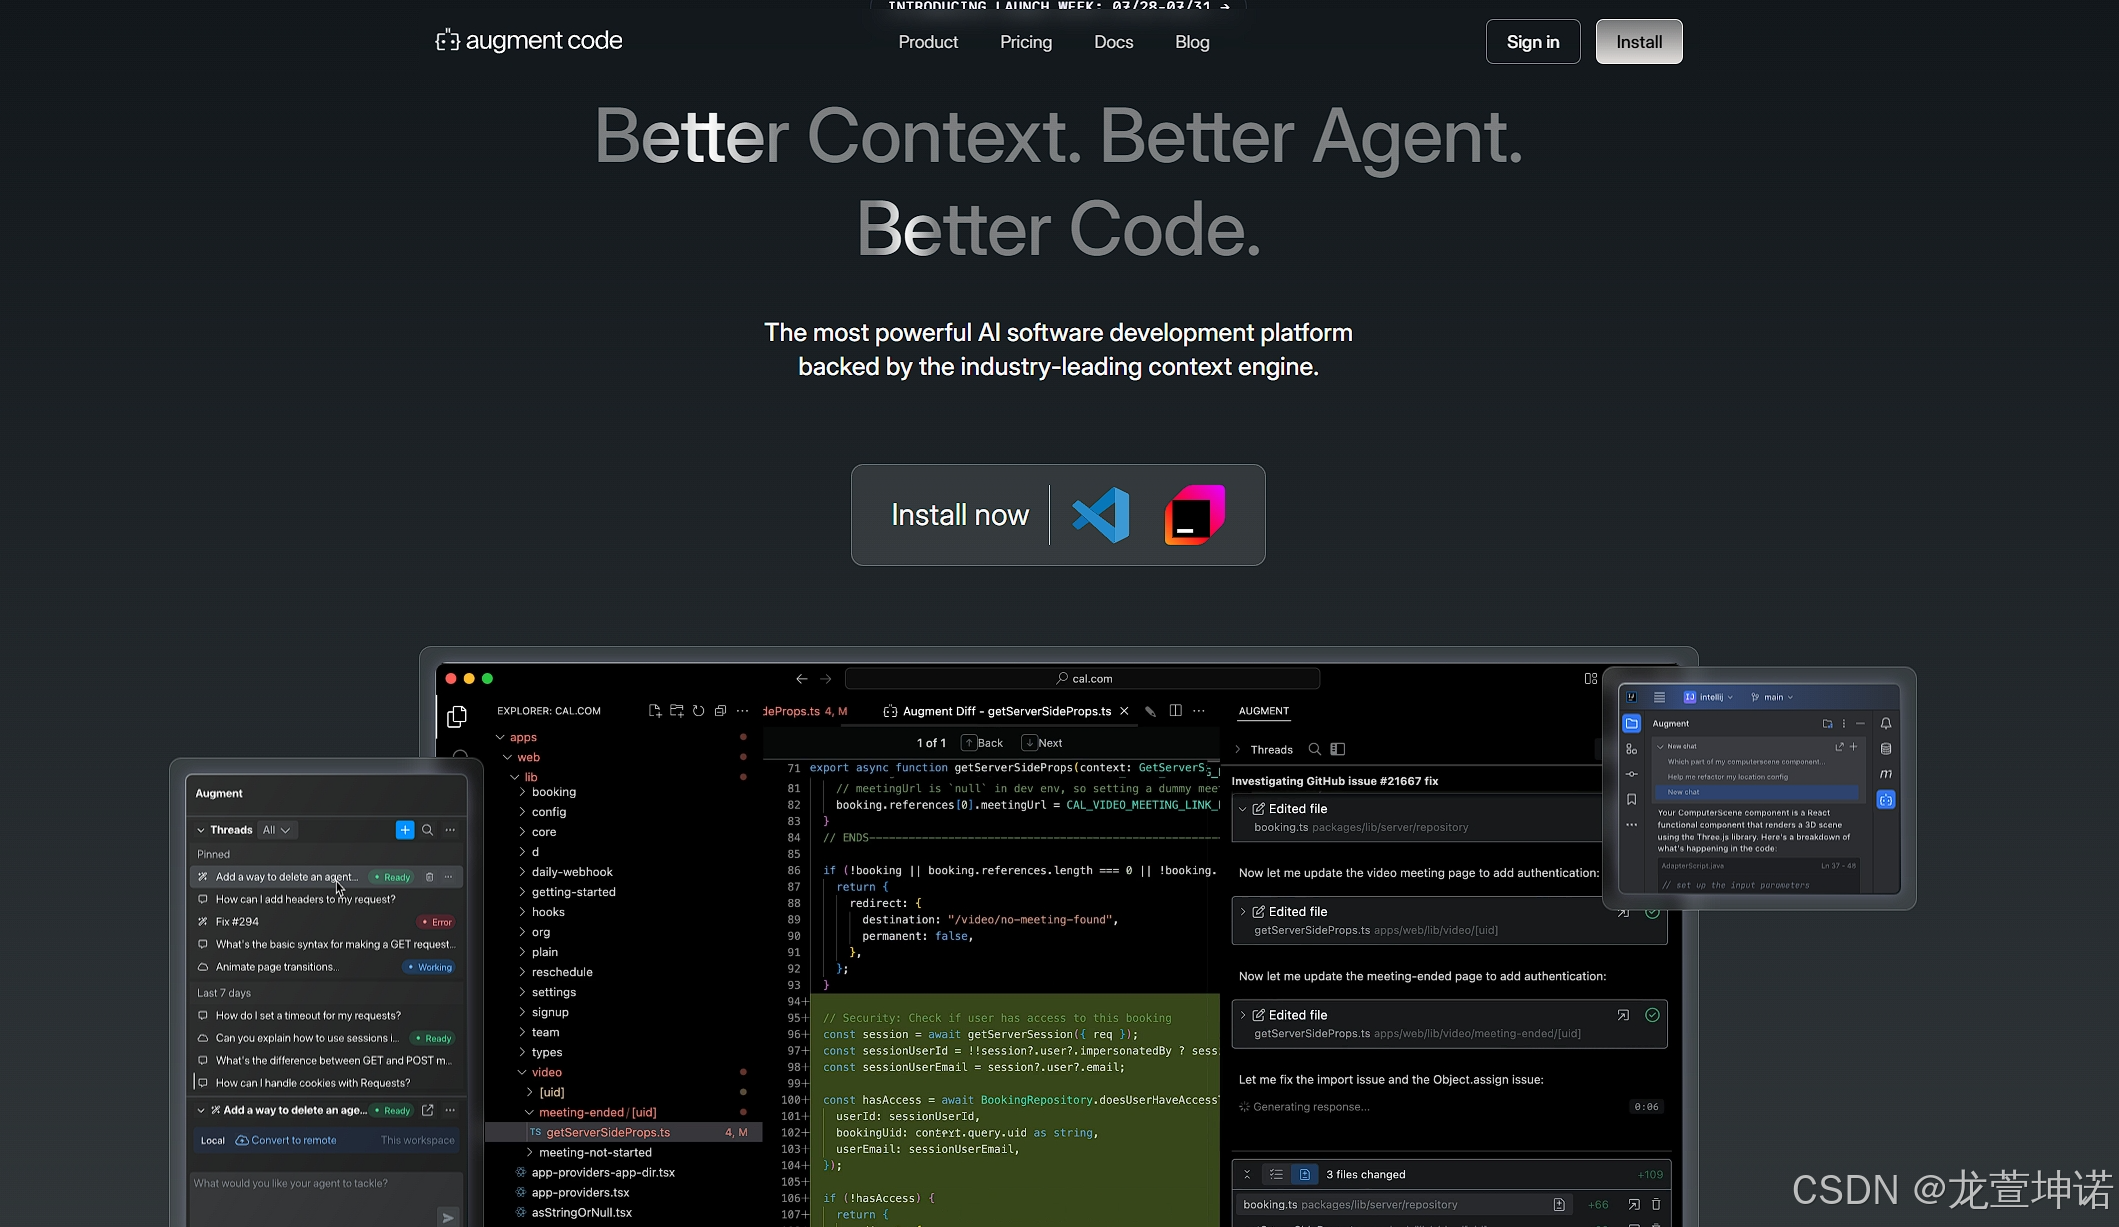Open the All threads filter dropdown

[276, 830]
